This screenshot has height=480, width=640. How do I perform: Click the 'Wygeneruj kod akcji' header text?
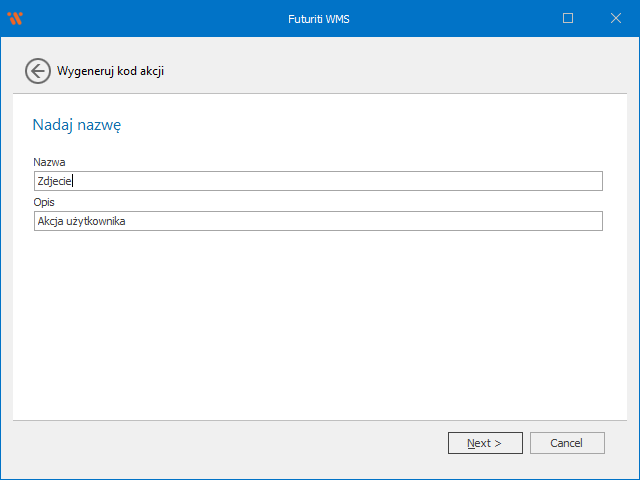tap(110, 71)
